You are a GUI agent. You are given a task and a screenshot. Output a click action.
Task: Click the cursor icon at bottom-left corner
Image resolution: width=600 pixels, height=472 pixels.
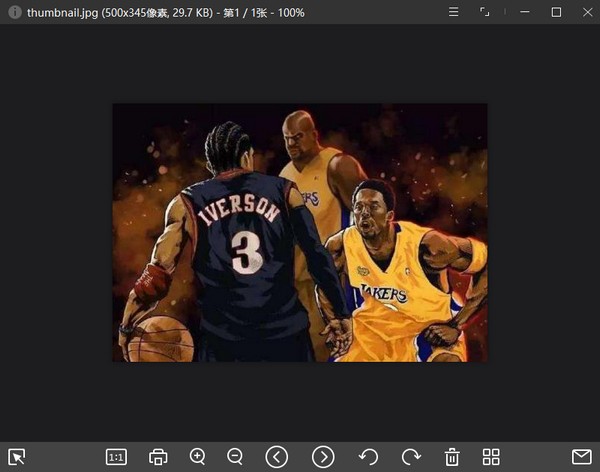click(x=17, y=457)
